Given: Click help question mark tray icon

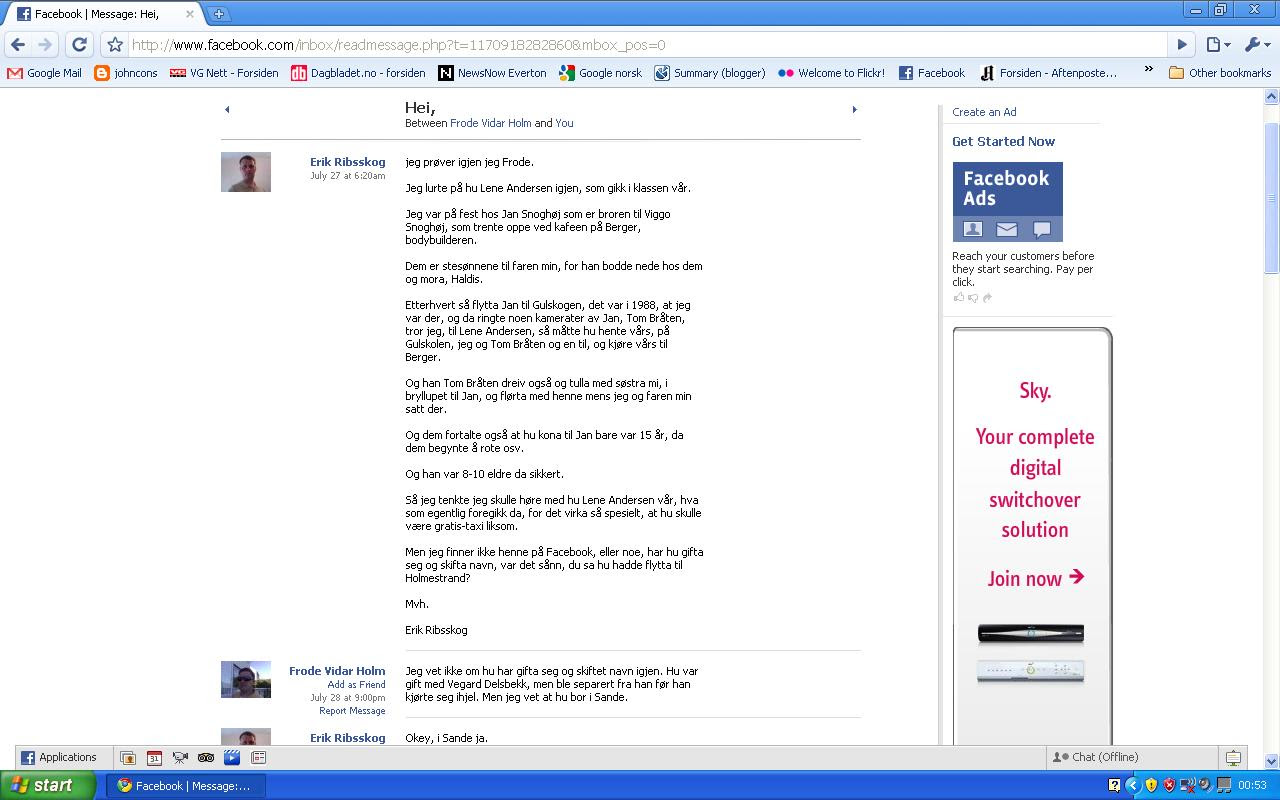Looking at the screenshot, I should (x=1114, y=785).
